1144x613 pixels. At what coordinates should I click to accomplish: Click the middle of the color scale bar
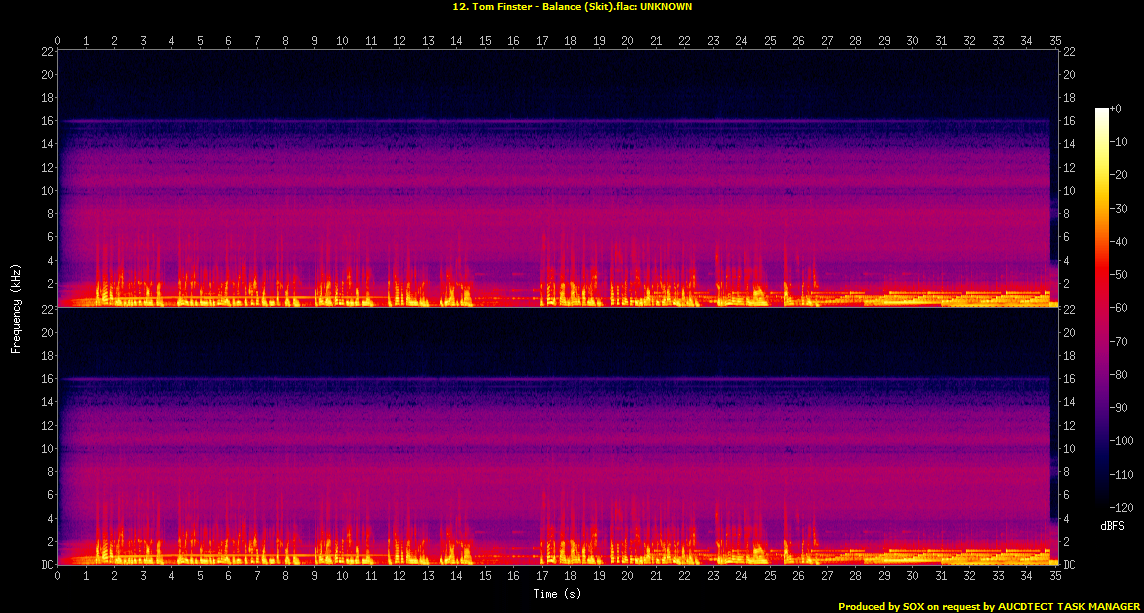1102,309
